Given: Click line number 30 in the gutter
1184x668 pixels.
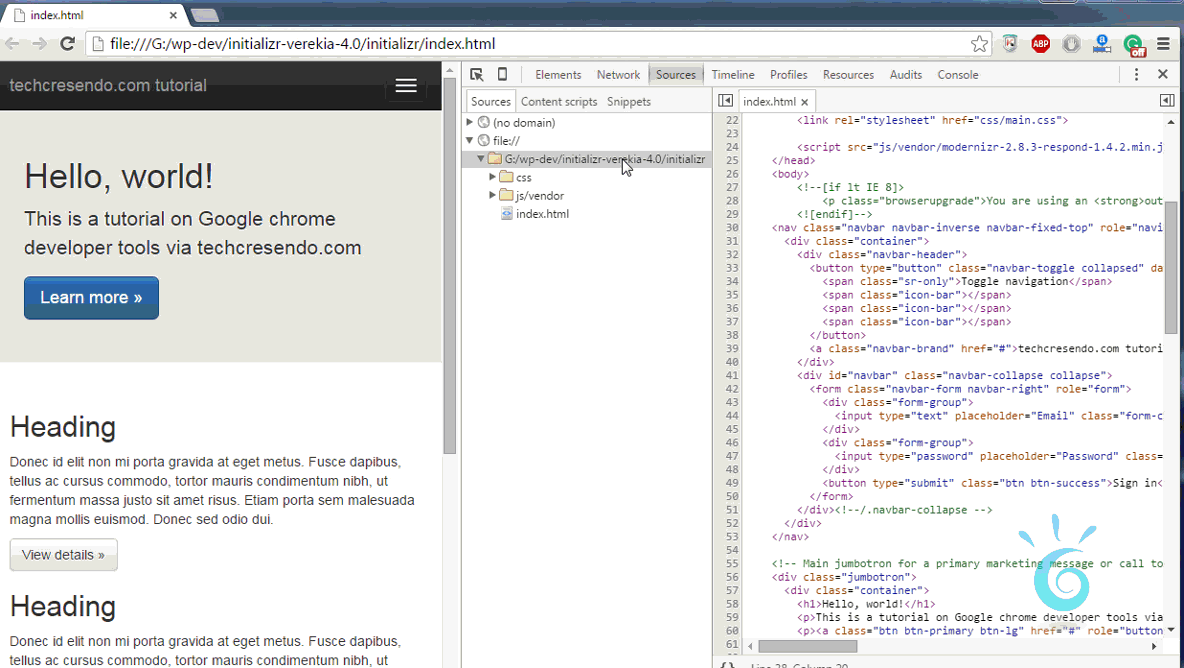Looking at the screenshot, I should (x=732, y=227).
